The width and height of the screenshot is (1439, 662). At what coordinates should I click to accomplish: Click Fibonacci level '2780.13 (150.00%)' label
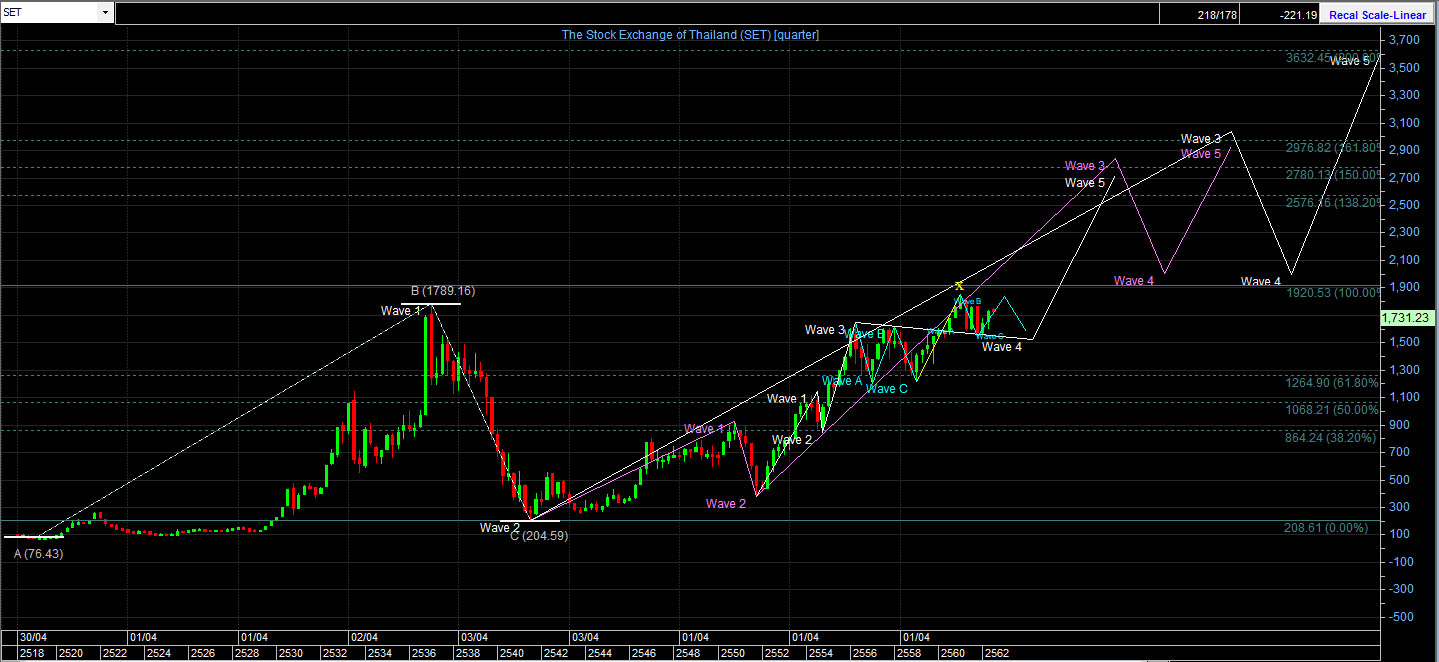point(1333,174)
